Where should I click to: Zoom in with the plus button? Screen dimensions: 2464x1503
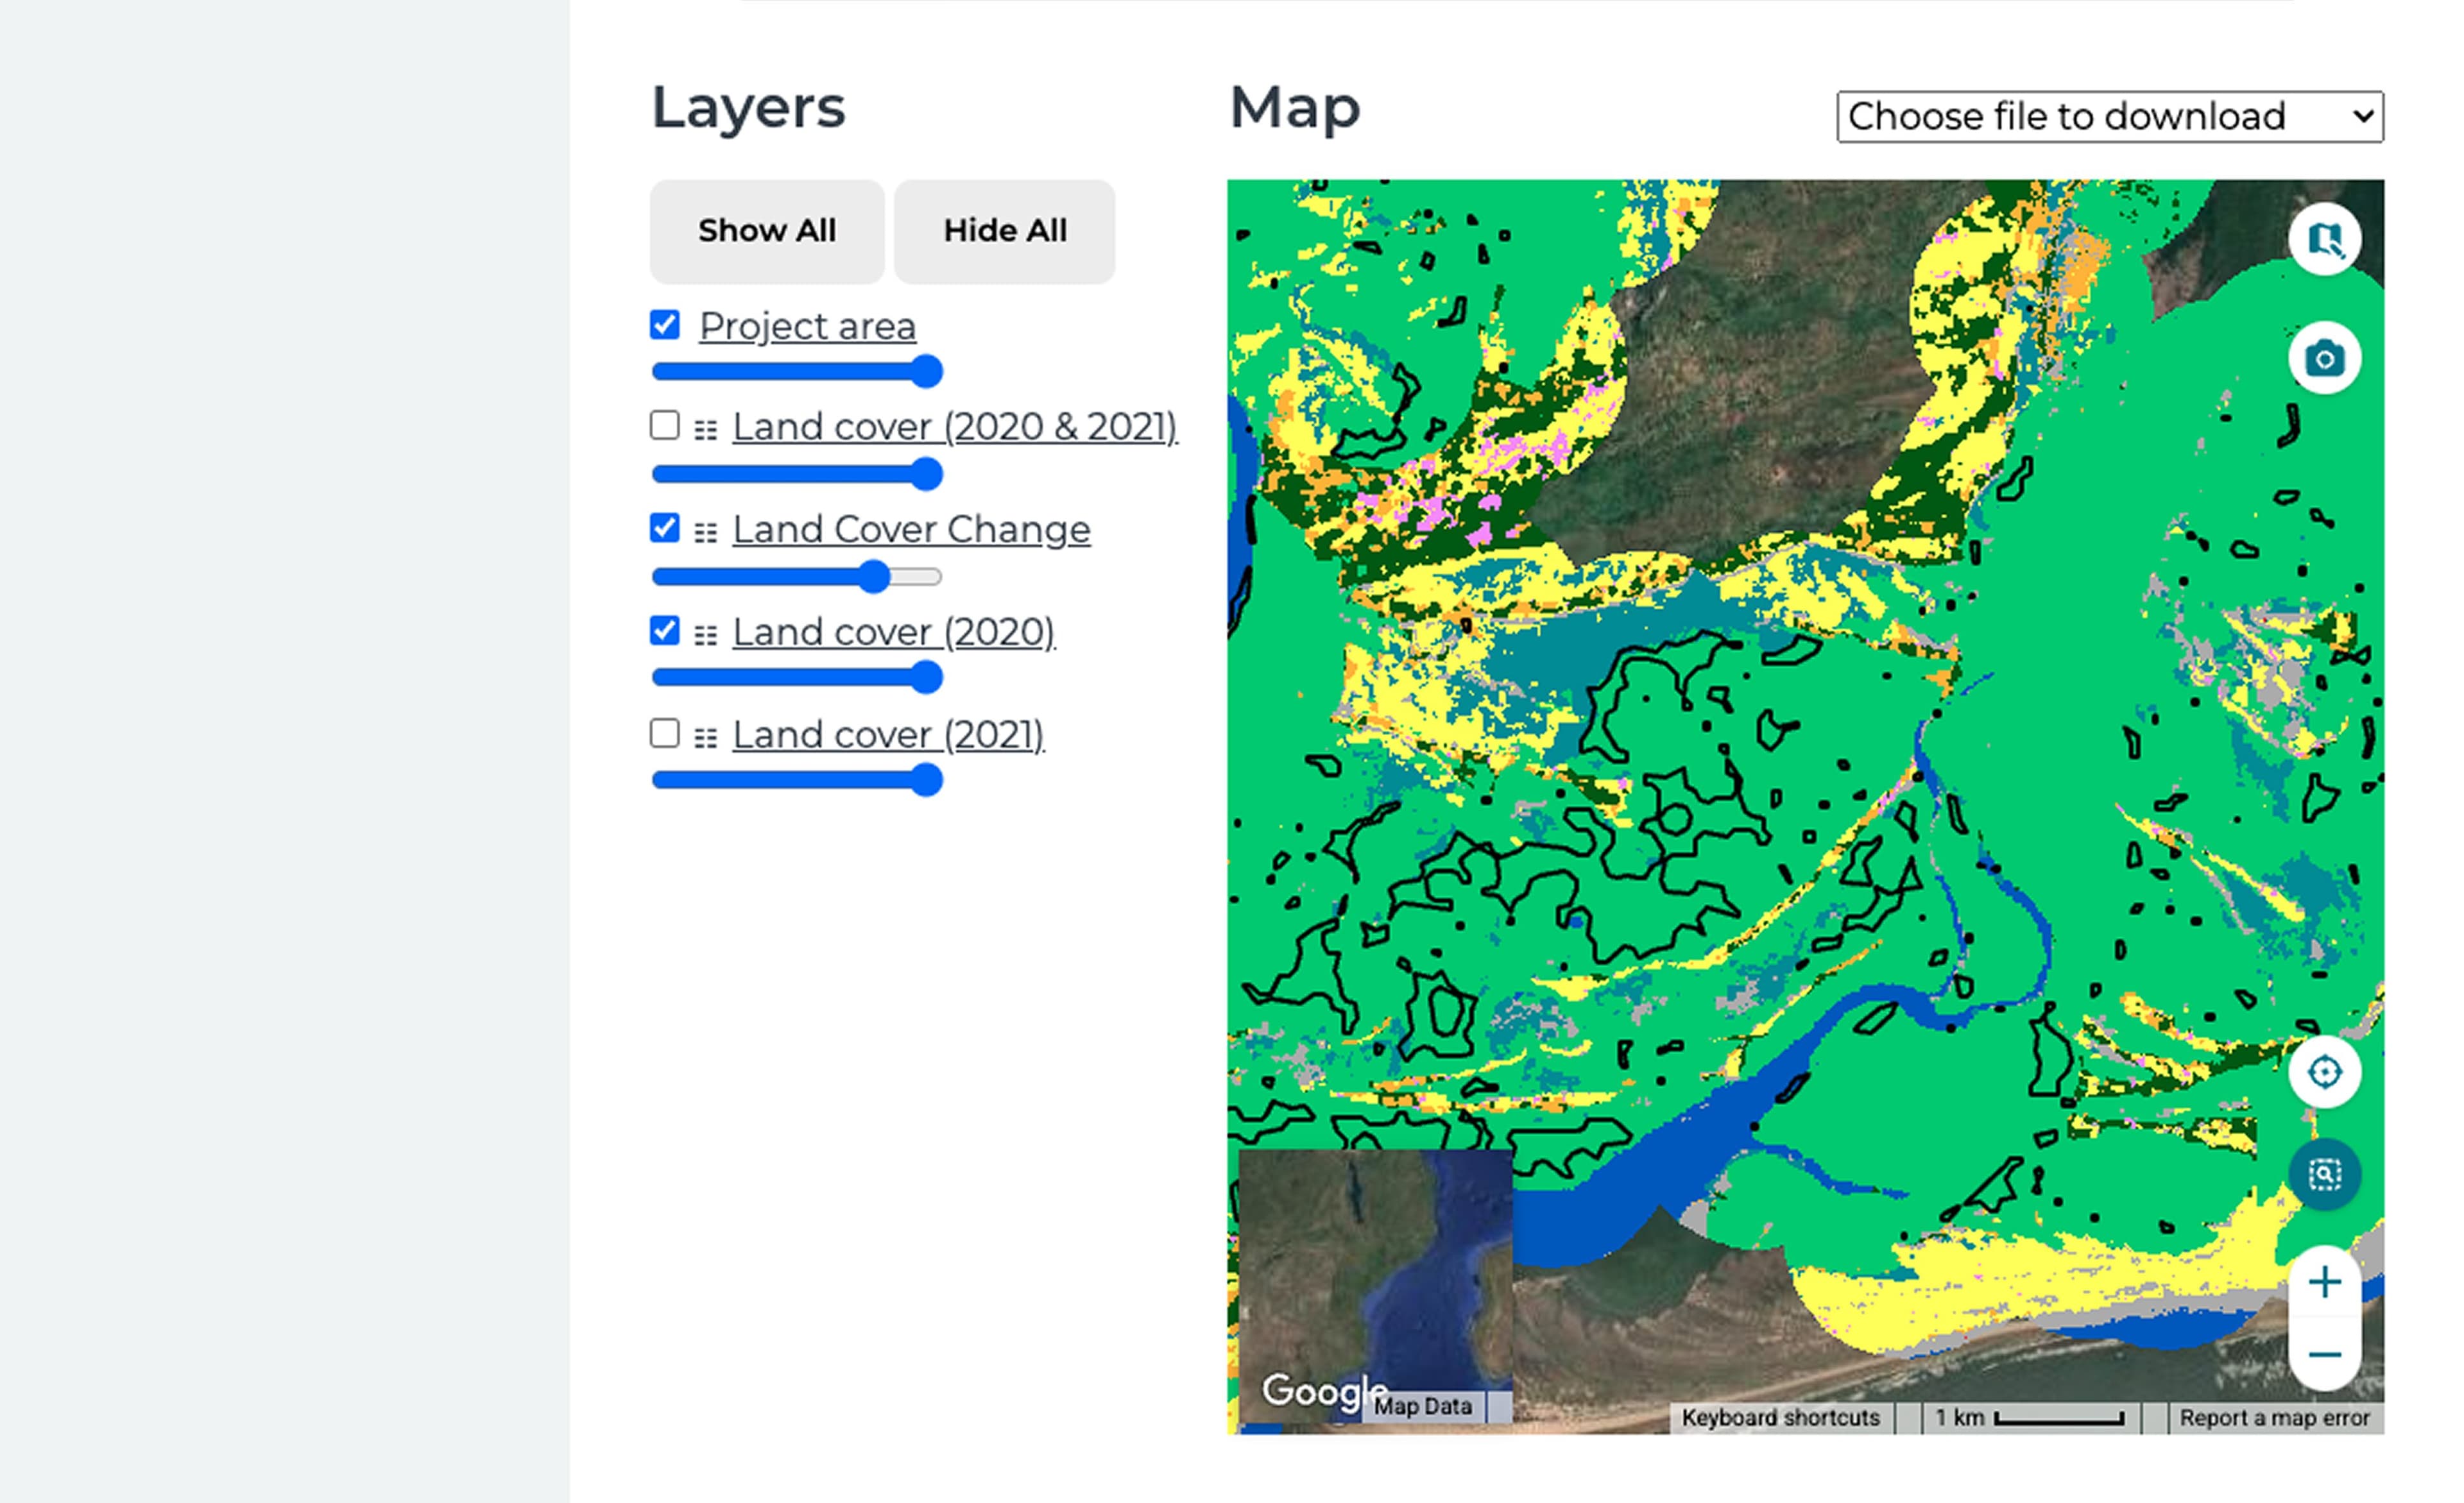tap(2324, 1282)
